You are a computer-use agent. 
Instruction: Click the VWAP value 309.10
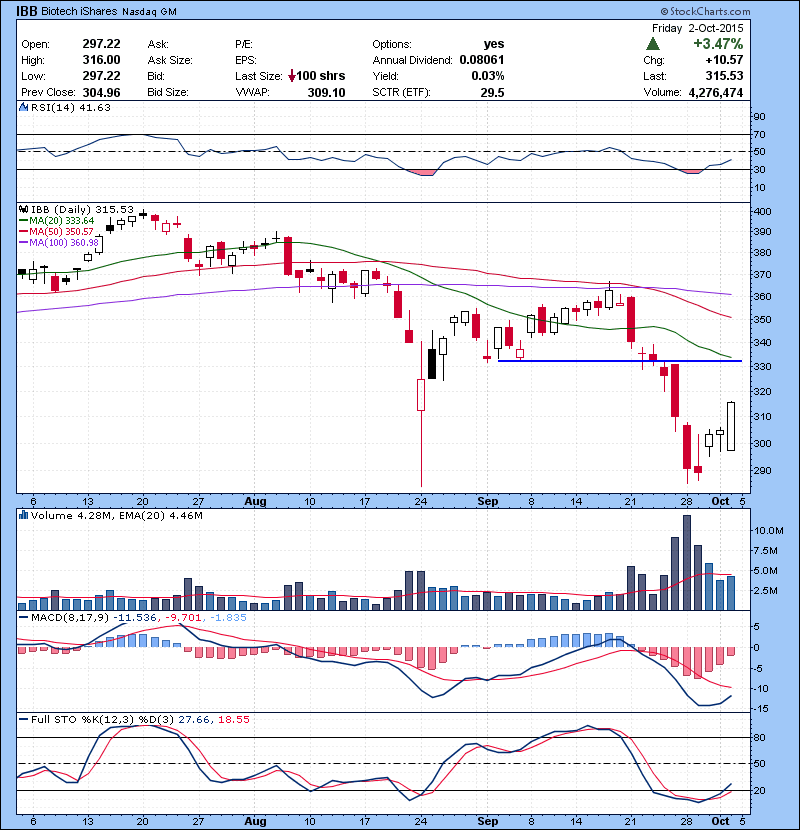326,92
